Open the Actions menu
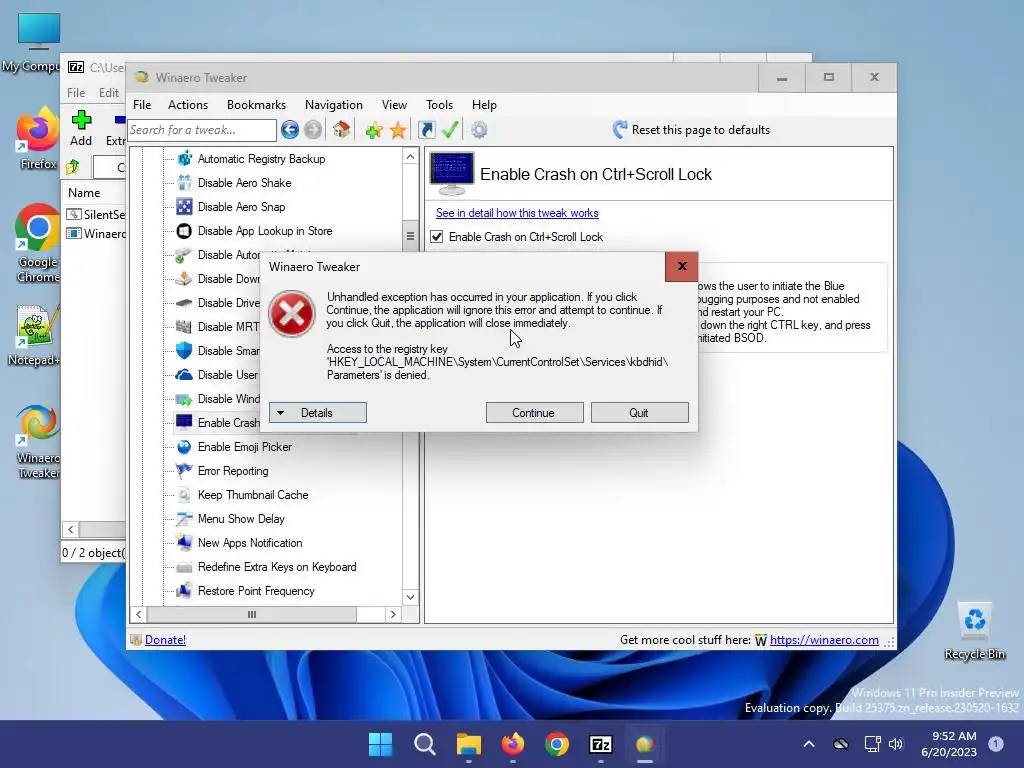1024x768 pixels. coord(187,105)
